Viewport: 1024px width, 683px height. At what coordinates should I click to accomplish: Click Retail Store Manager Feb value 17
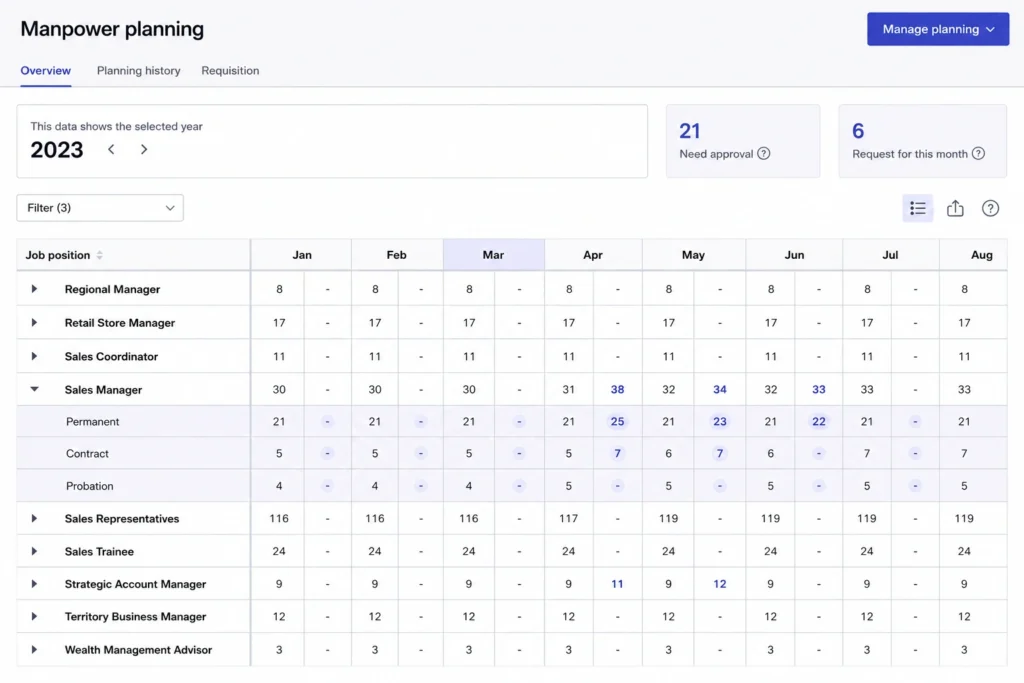pos(375,323)
